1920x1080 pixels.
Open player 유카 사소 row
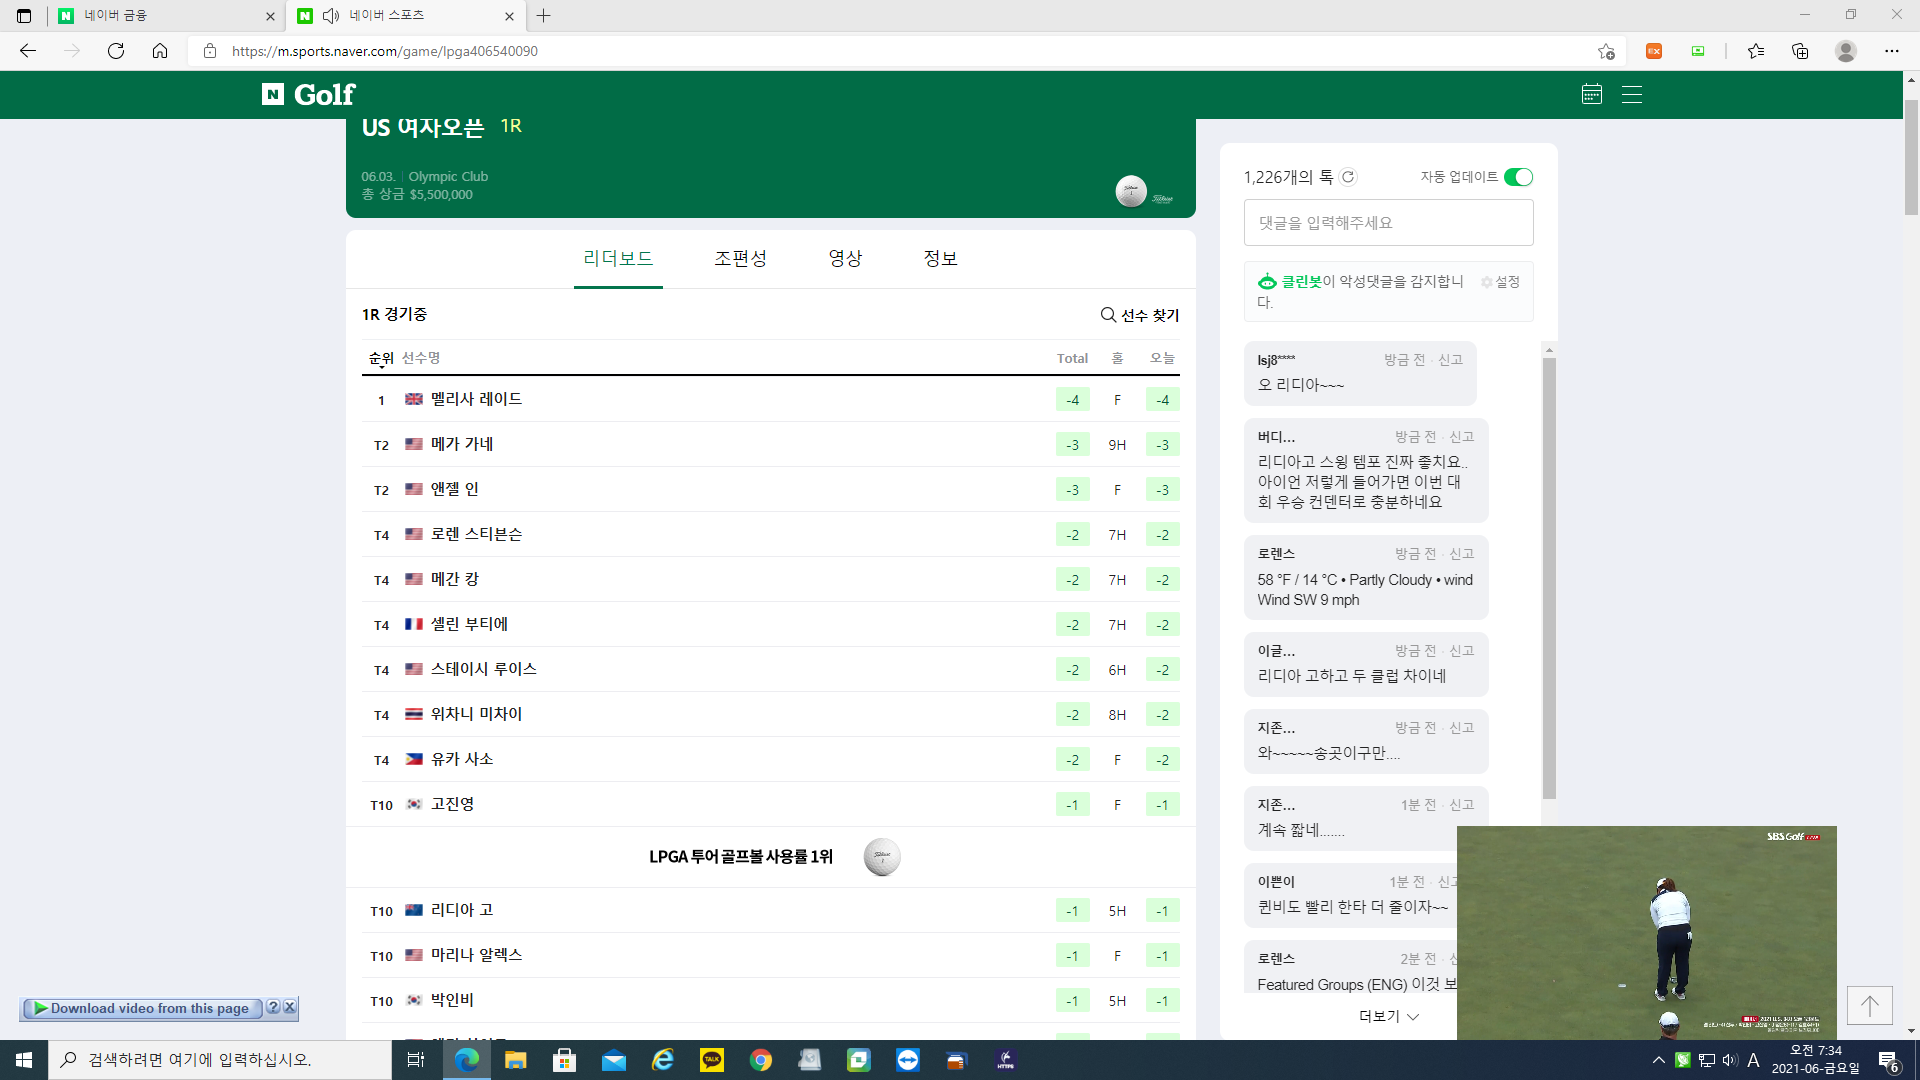click(x=770, y=759)
